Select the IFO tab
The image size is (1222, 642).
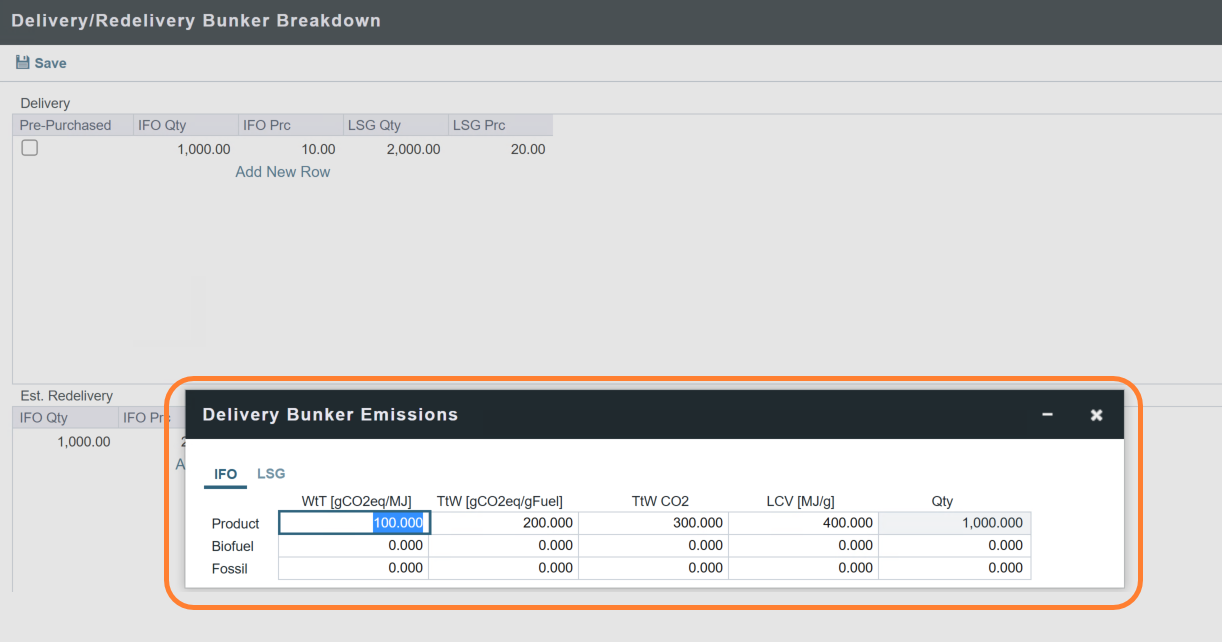pos(226,474)
